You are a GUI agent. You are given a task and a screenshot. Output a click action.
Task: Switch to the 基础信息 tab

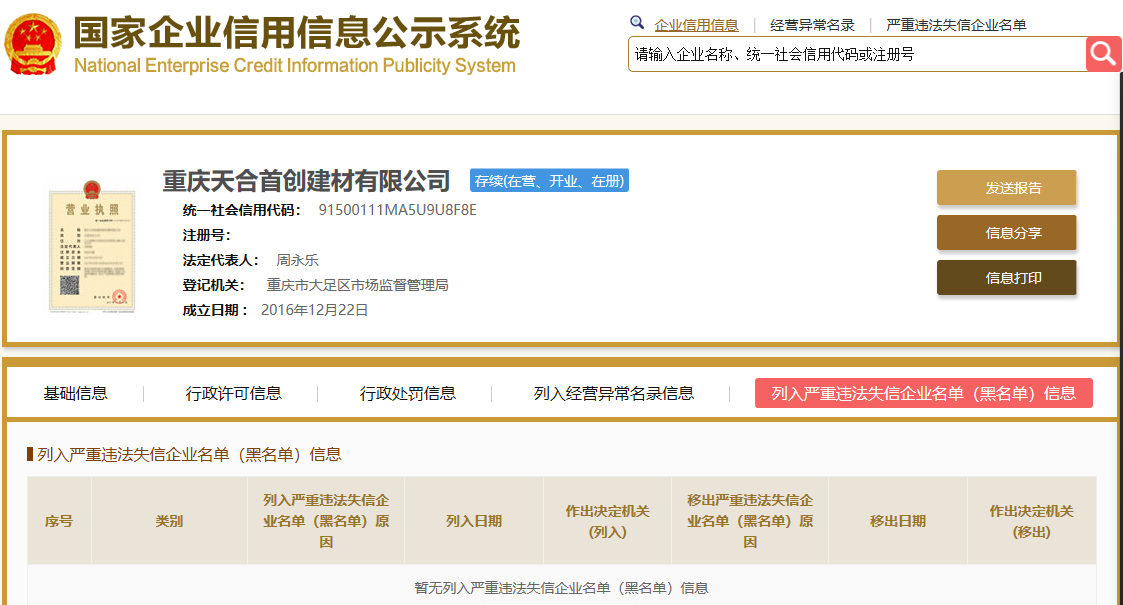click(x=75, y=393)
